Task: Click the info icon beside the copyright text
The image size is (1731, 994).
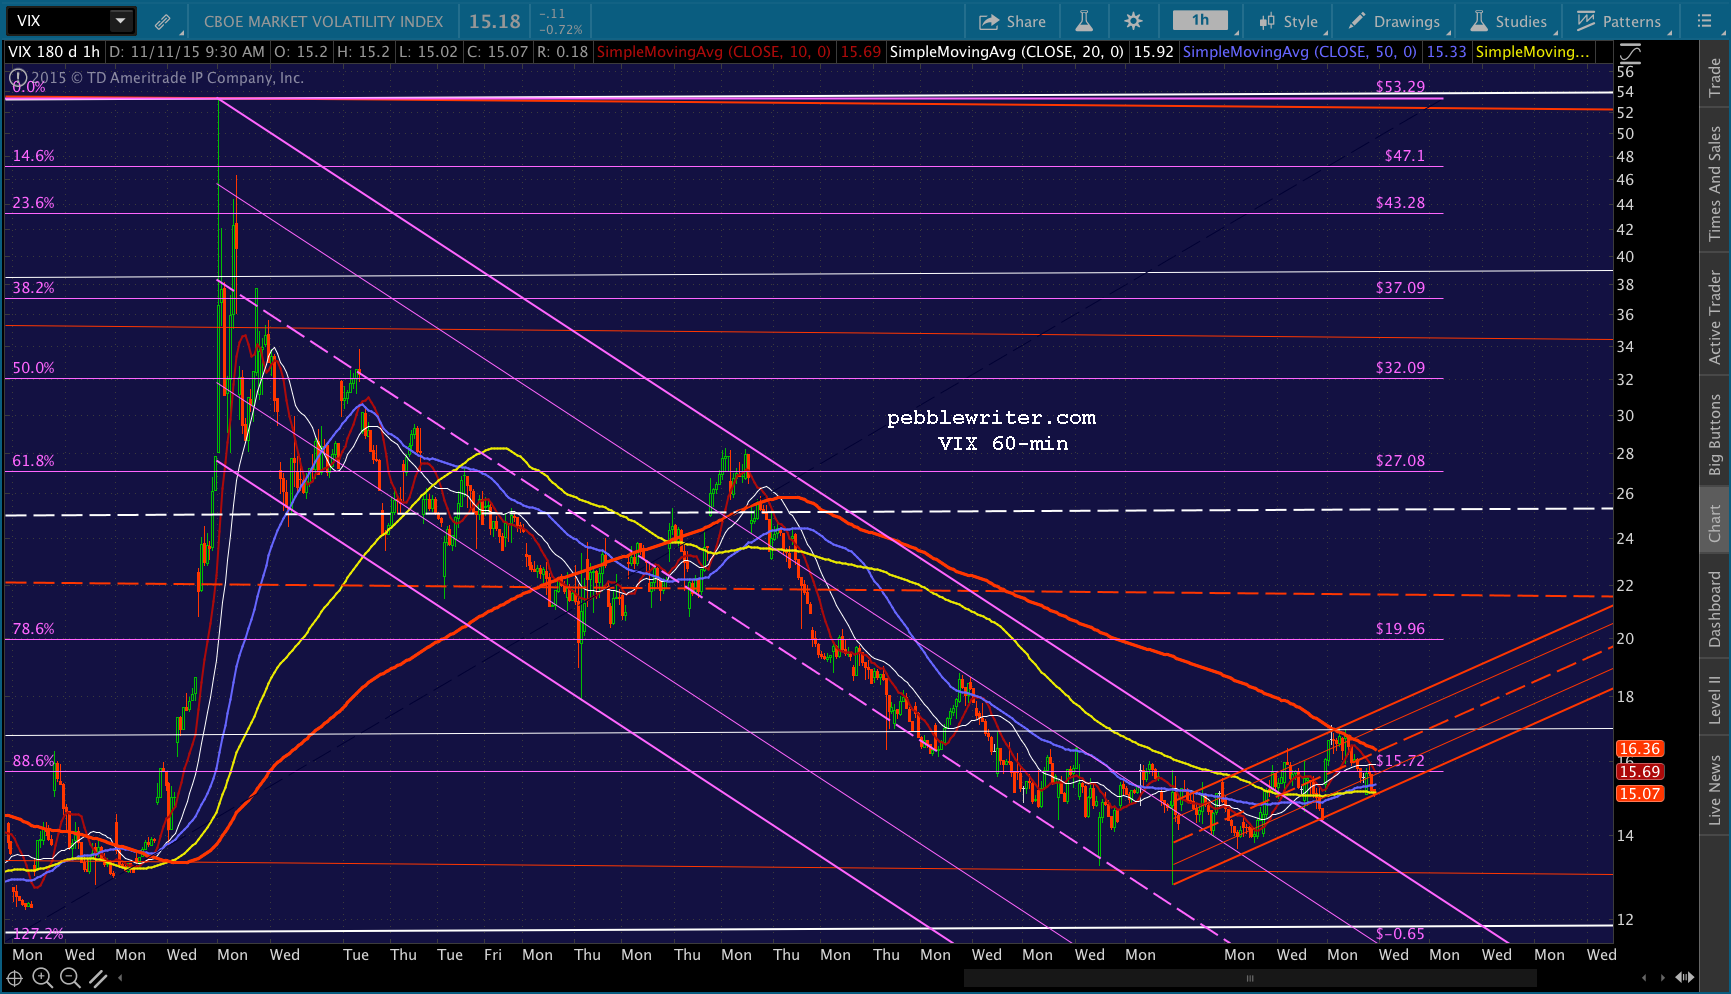Action: [x=17, y=78]
